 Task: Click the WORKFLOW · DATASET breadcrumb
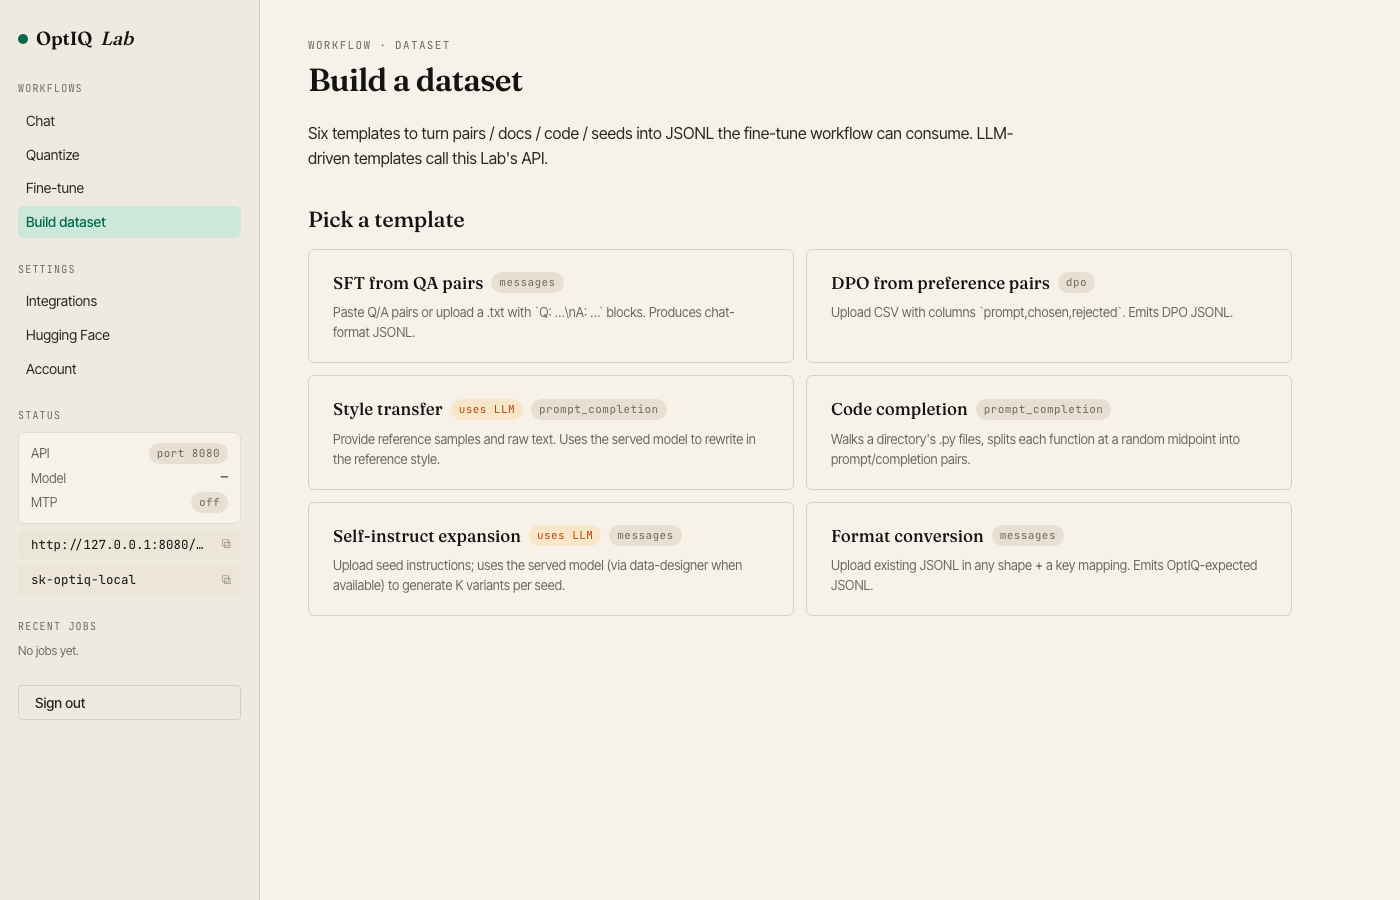tap(379, 46)
